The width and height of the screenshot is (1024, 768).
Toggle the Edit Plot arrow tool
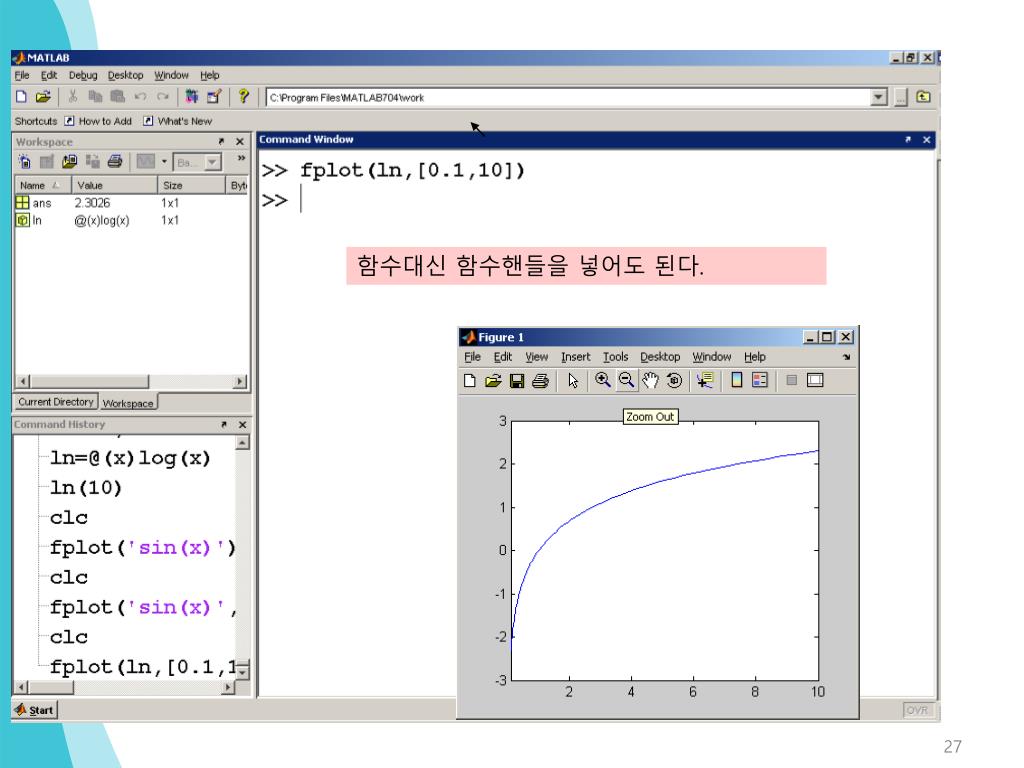pyautogui.click(x=573, y=381)
